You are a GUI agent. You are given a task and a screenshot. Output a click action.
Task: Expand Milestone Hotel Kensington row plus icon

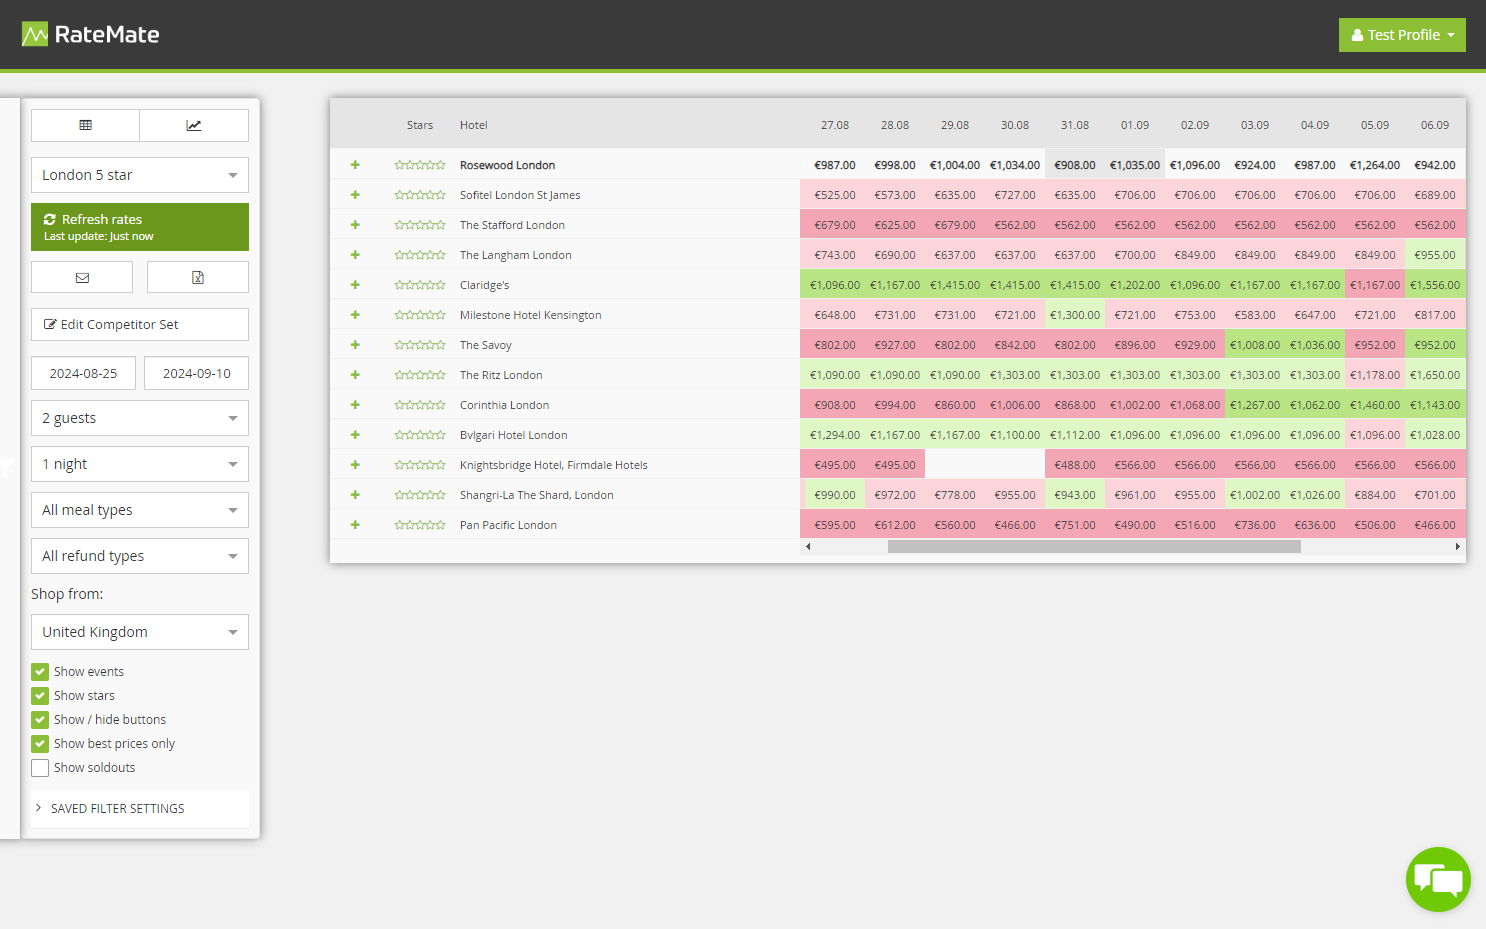click(x=355, y=315)
